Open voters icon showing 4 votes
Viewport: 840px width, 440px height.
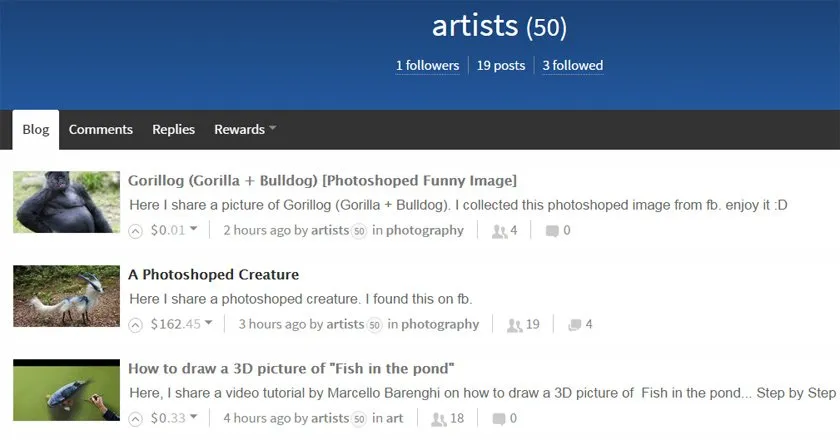(x=499, y=231)
